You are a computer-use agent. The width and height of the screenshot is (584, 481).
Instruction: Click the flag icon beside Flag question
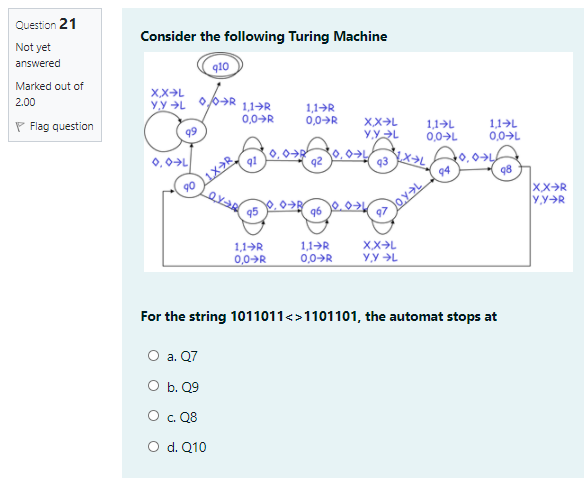20,127
